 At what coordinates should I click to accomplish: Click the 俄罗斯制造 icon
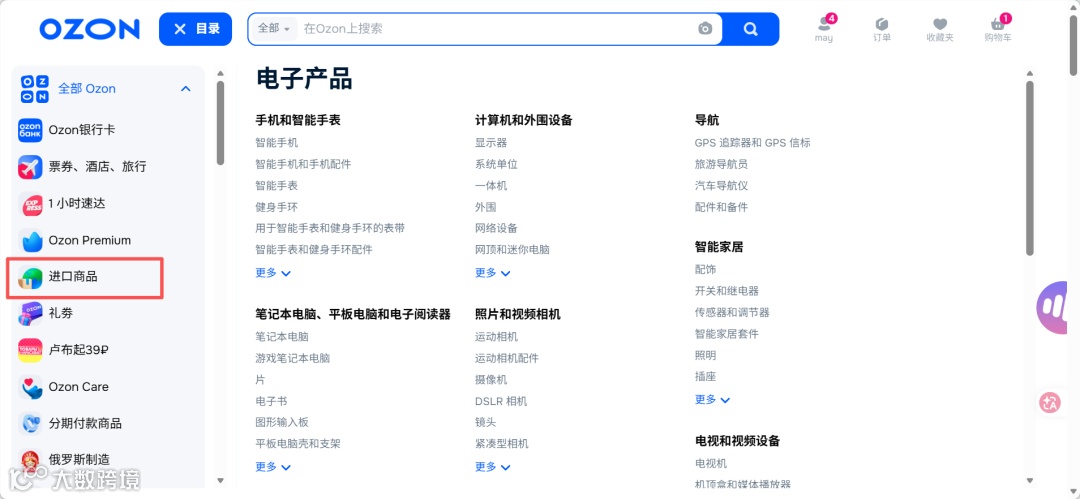[x=30, y=460]
